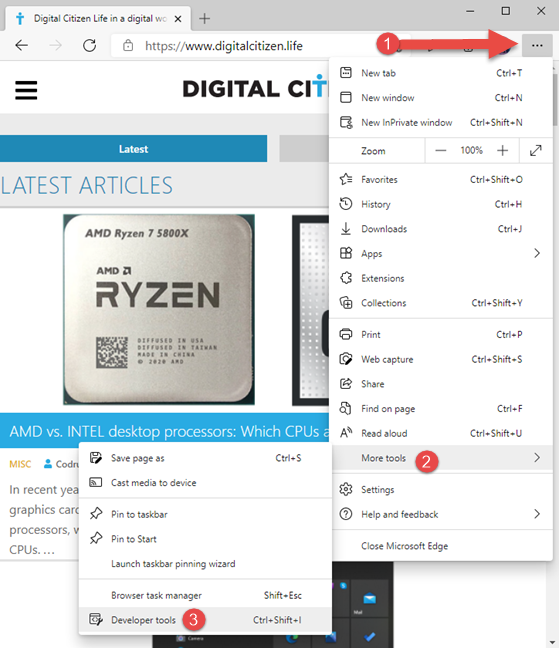This screenshot has width=559, height=648.
Task: Open History from the menu
Action: (x=441, y=204)
